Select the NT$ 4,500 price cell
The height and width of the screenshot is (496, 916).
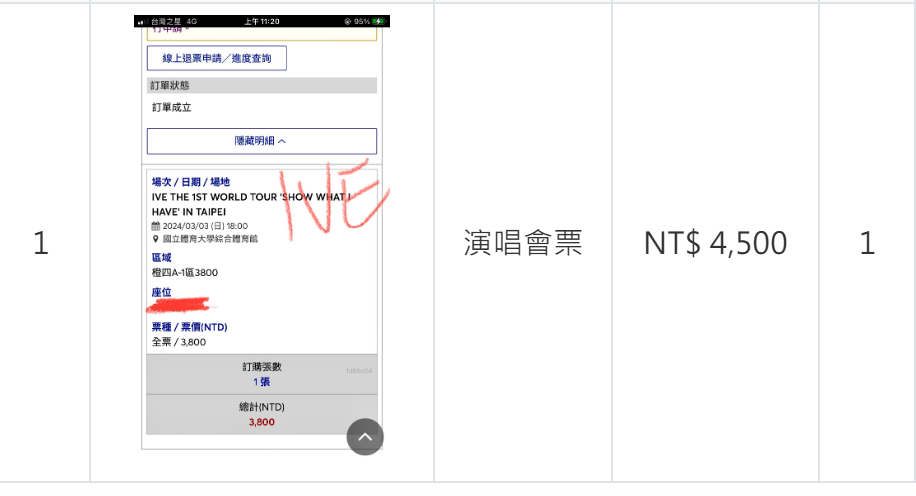pos(716,242)
